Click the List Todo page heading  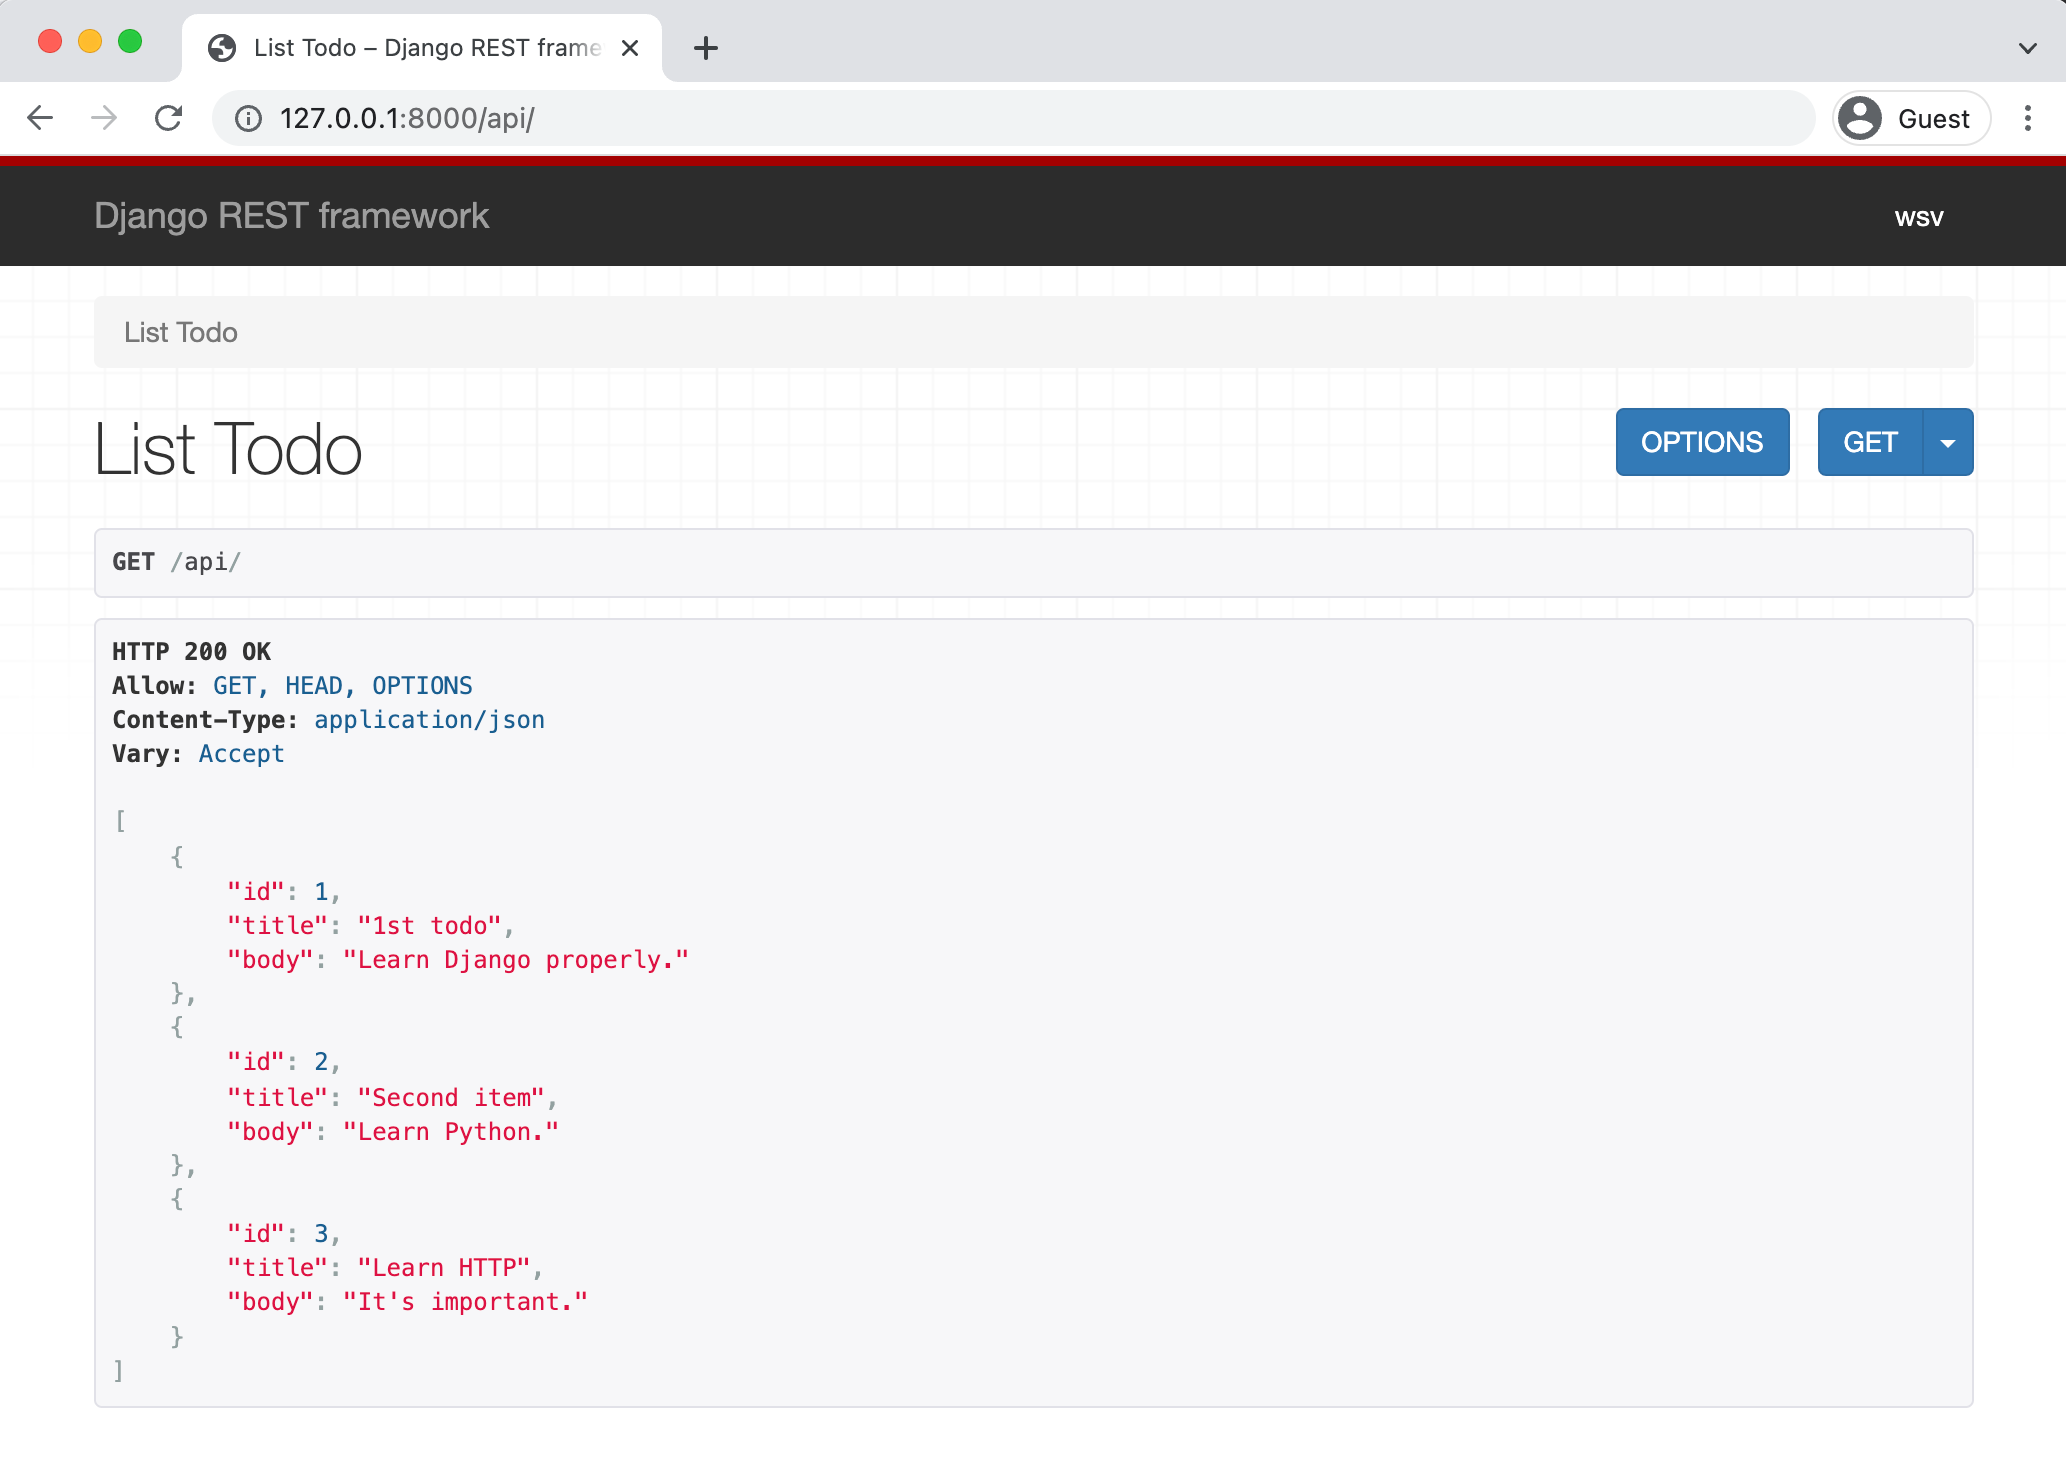coord(228,449)
